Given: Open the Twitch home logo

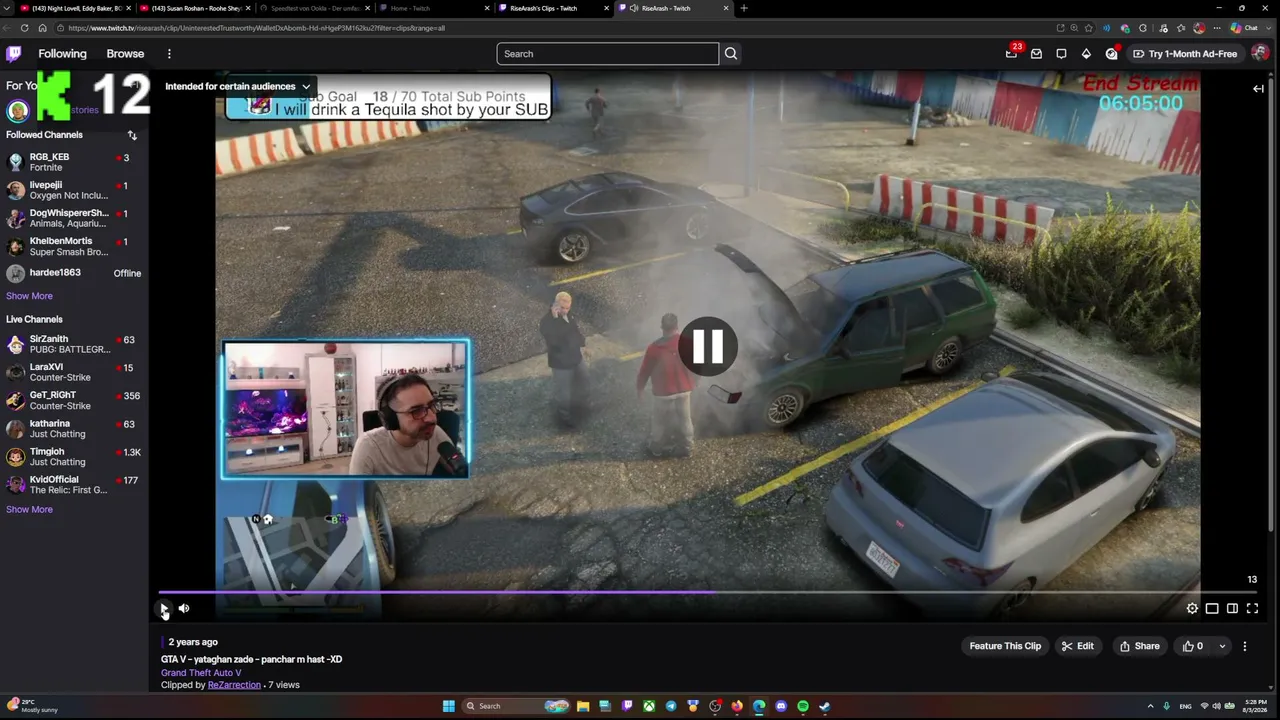Looking at the screenshot, I should coord(14,54).
